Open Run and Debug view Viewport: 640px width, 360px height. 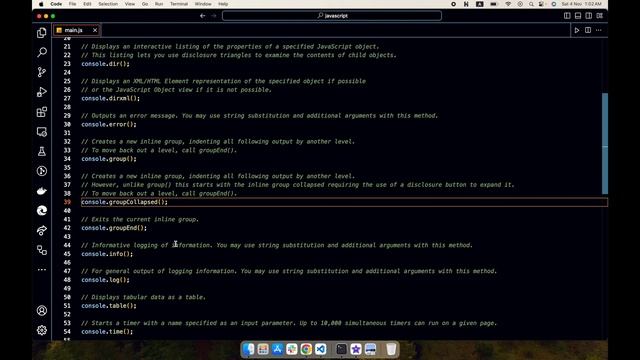(42, 92)
